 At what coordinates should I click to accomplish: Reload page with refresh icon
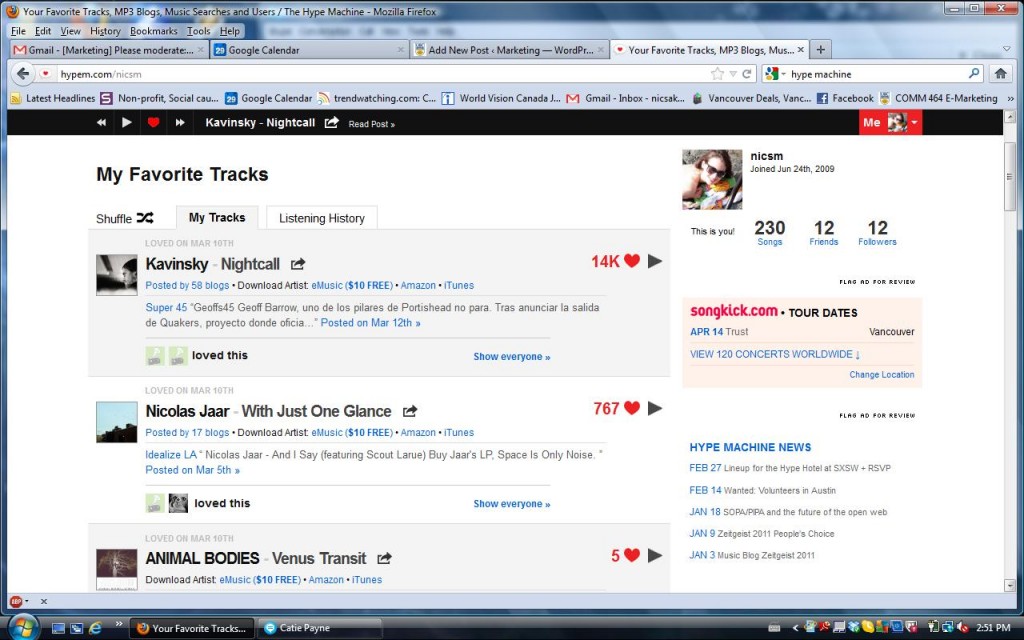746,74
